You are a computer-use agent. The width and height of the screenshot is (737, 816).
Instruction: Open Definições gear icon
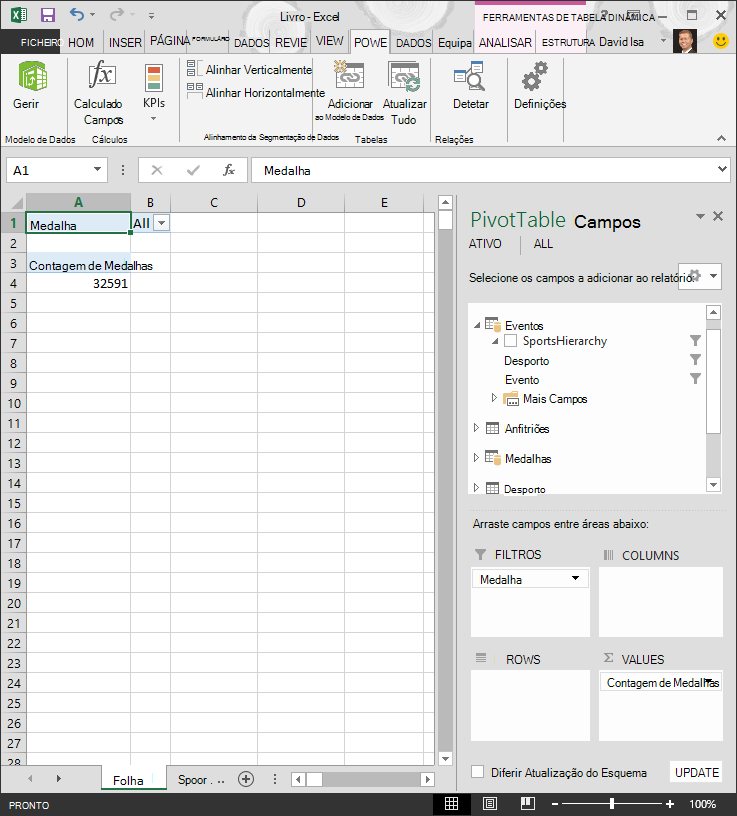(x=535, y=76)
